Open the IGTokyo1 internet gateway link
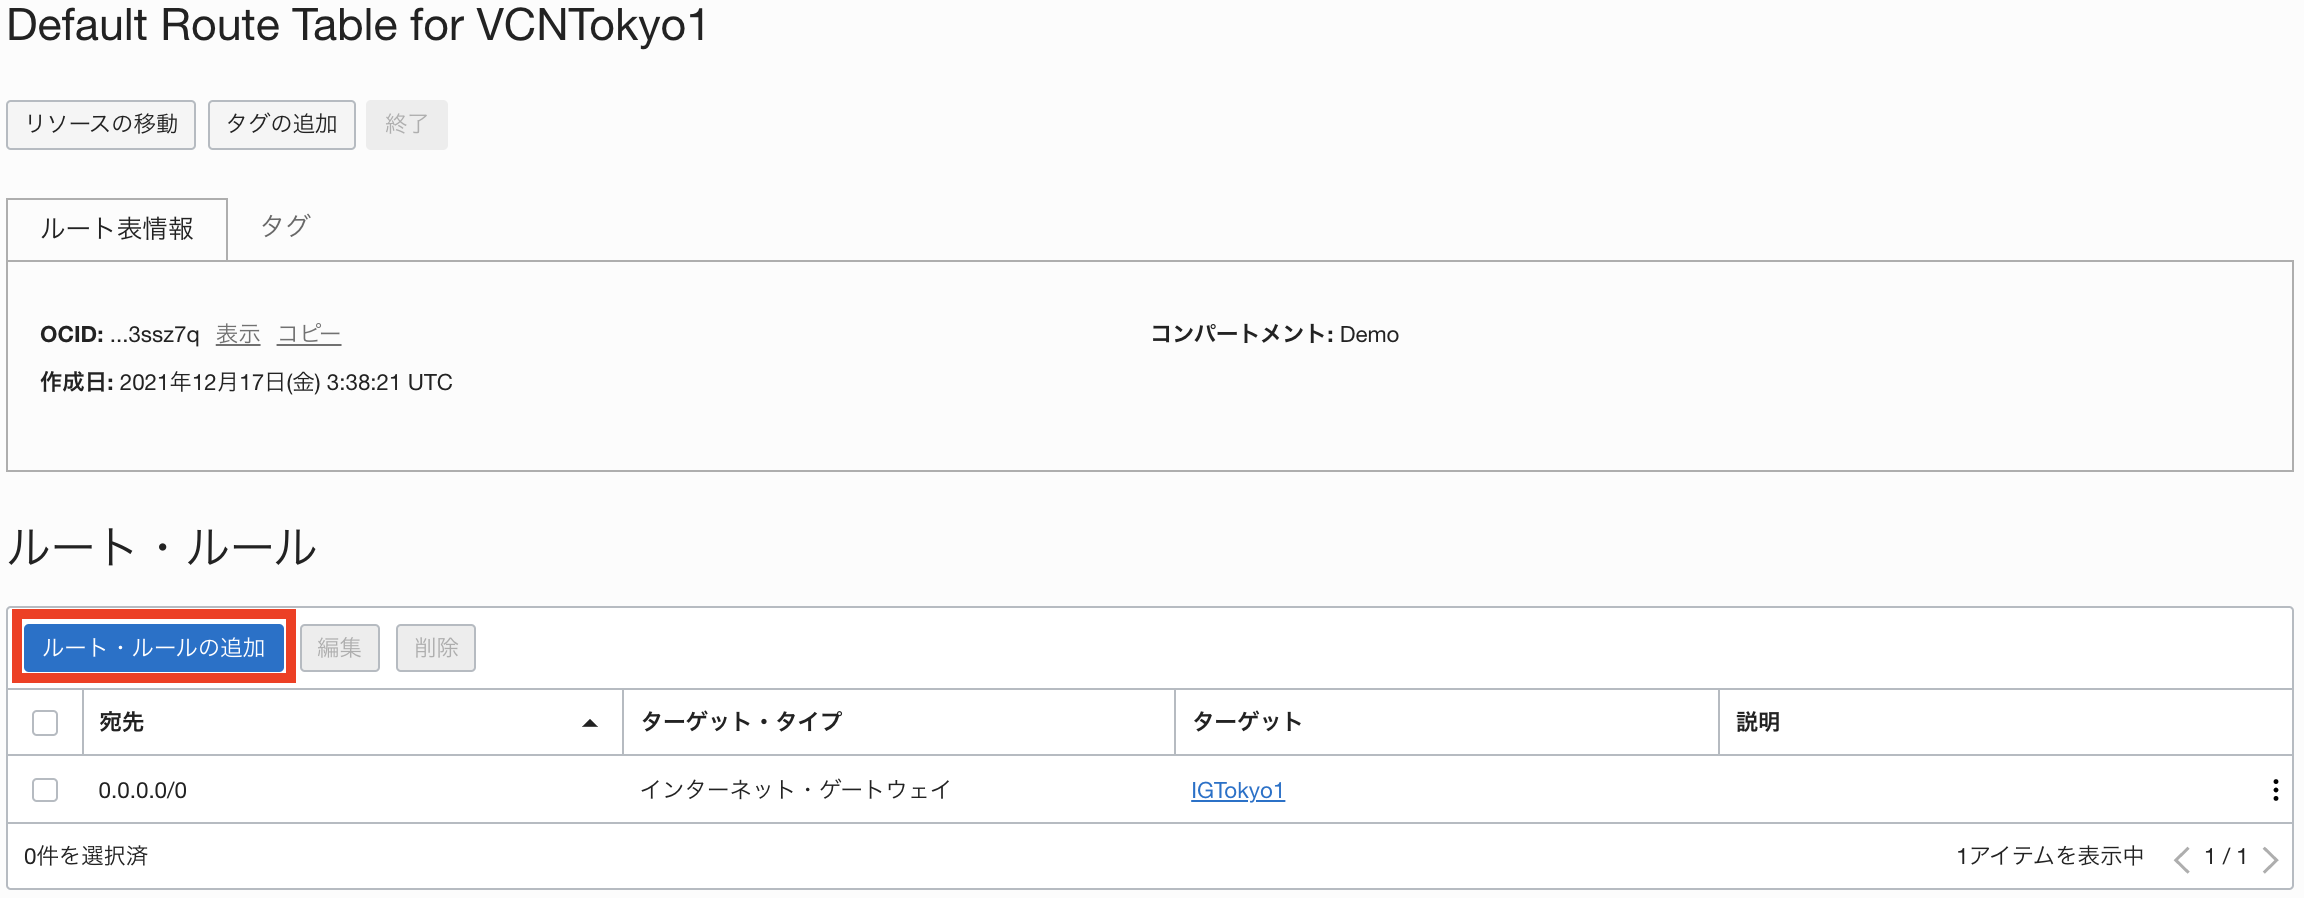The image size is (2304, 898). click(1237, 789)
